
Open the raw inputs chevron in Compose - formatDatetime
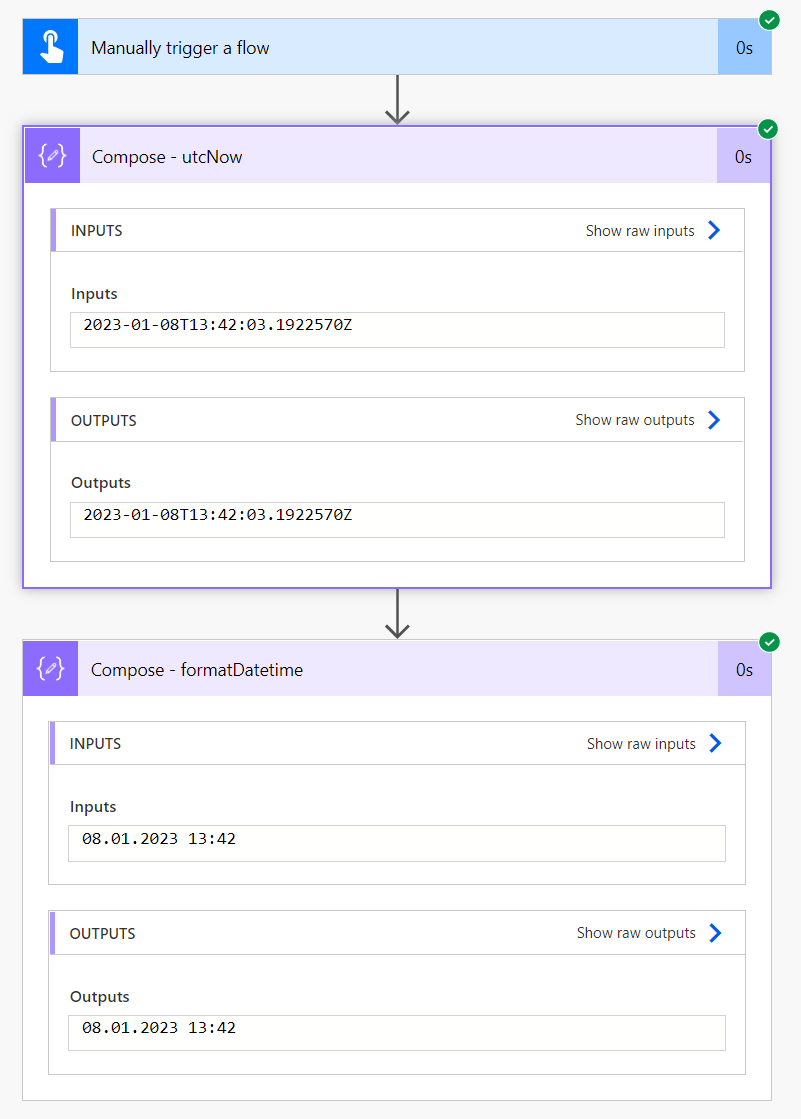pyautogui.click(x=715, y=743)
